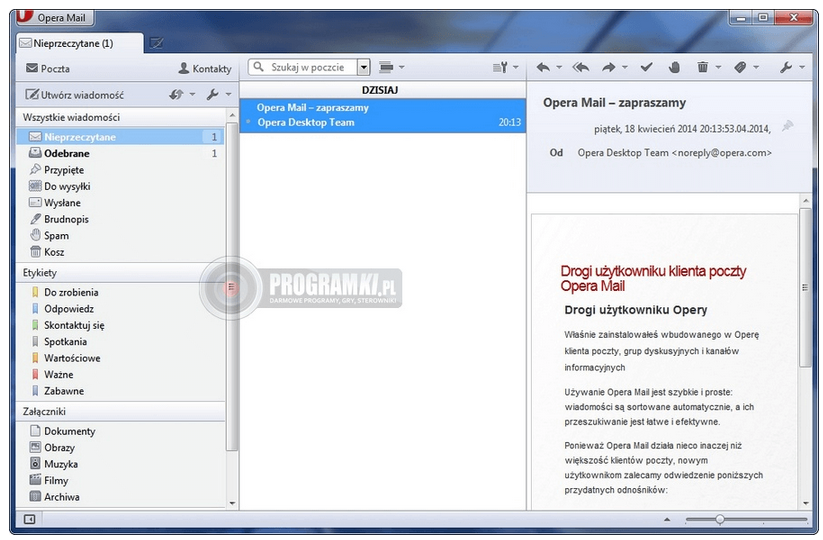This screenshot has width=823, height=540.
Task: Delete message with trash can icon
Action: tap(702, 67)
